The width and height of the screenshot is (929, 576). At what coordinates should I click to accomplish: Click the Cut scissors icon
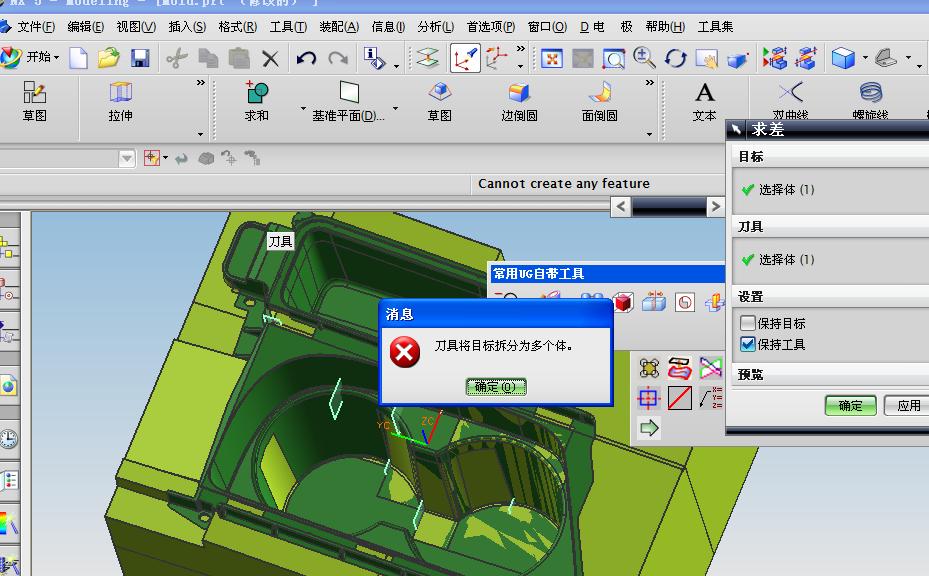(x=177, y=58)
